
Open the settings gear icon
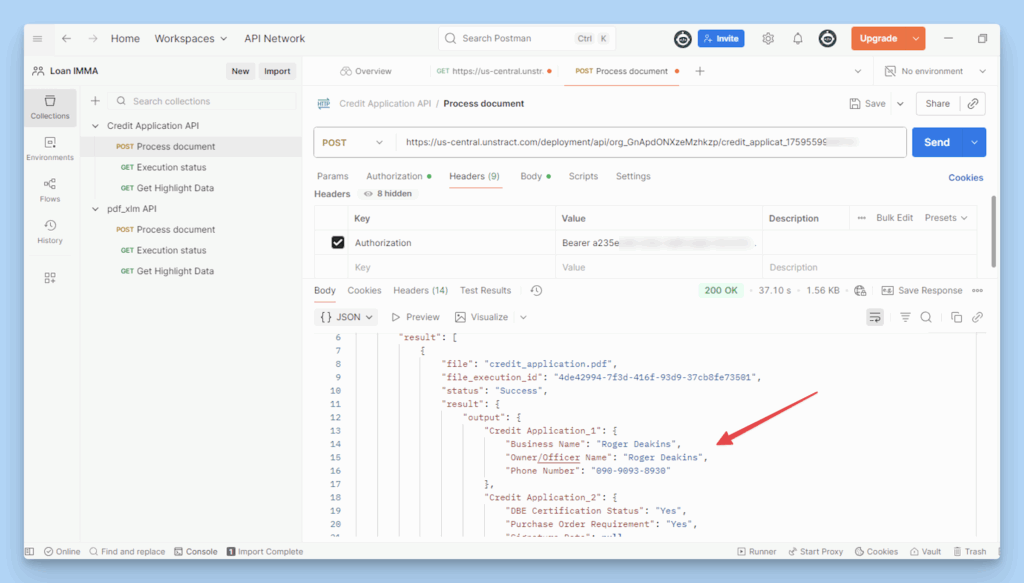[x=768, y=39]
